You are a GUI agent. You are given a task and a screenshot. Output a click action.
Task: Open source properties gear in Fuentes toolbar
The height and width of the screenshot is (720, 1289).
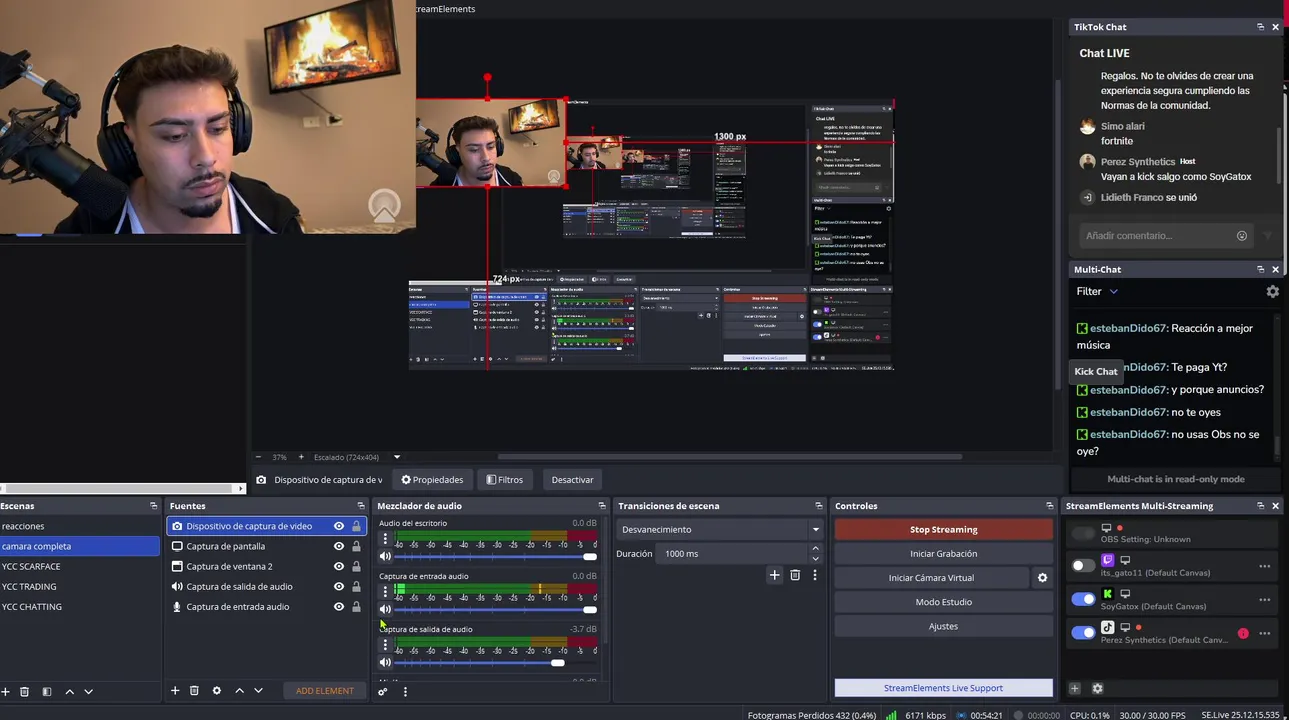[x=216, y=691]
